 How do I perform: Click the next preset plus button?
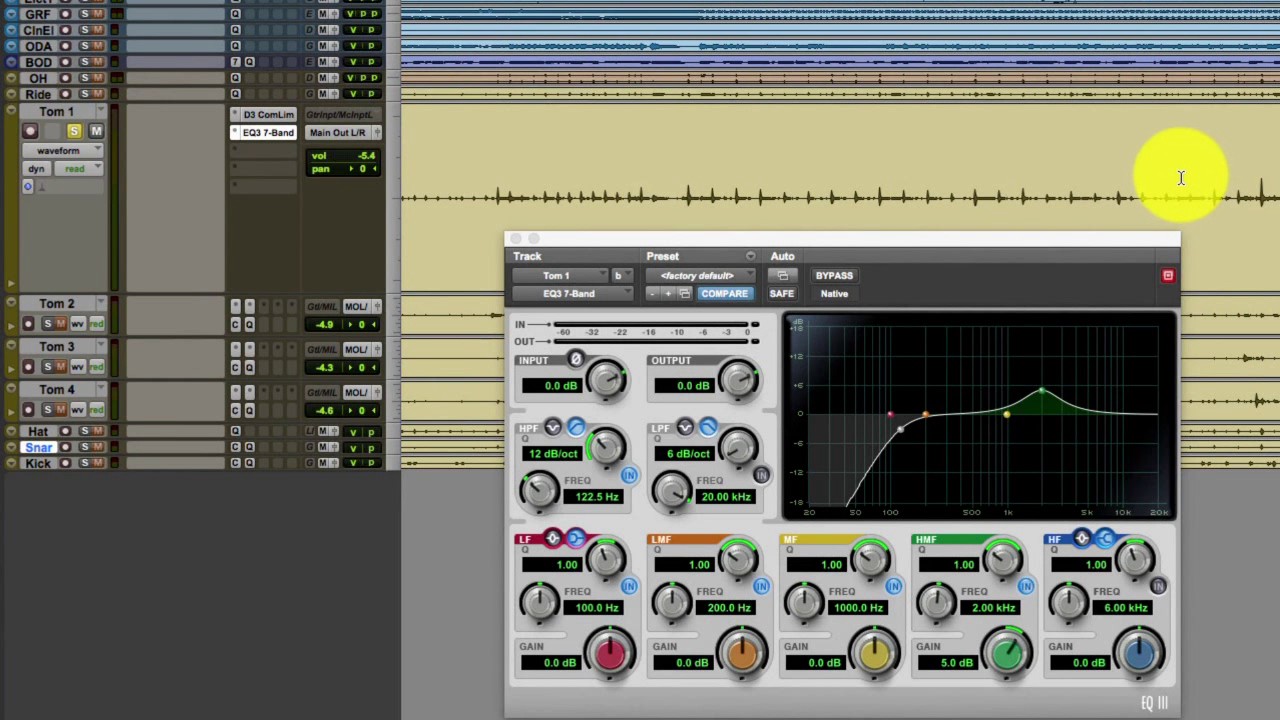pyautogui.click(x=668, y=294)
